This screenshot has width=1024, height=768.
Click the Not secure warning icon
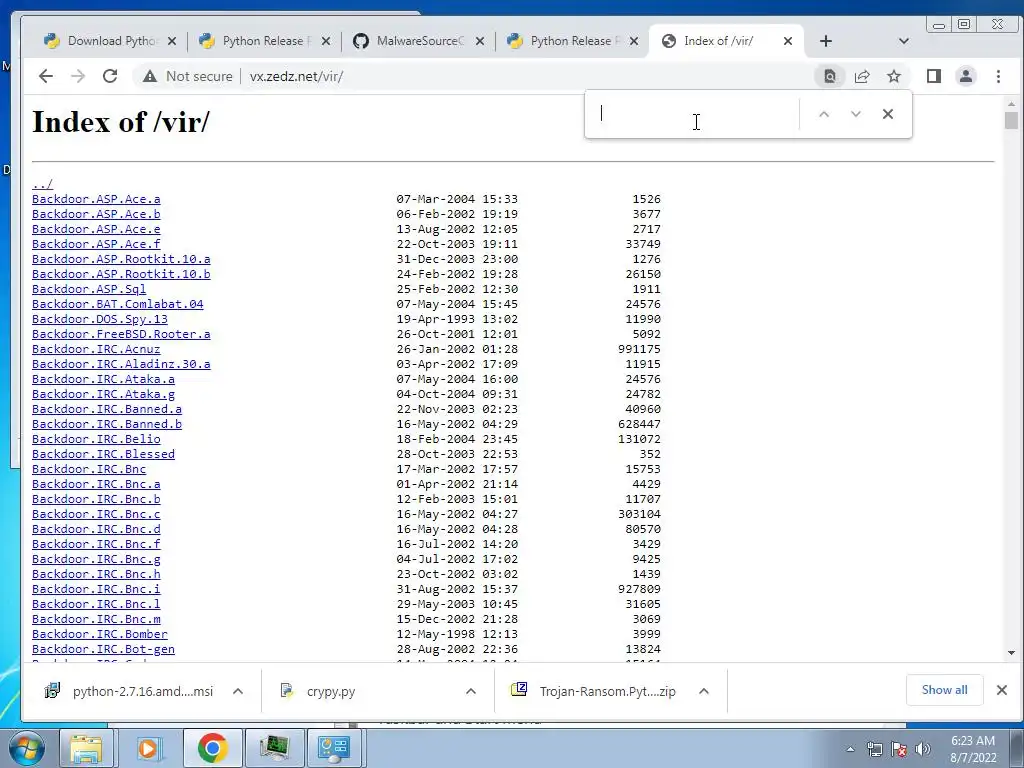(150, 76)
